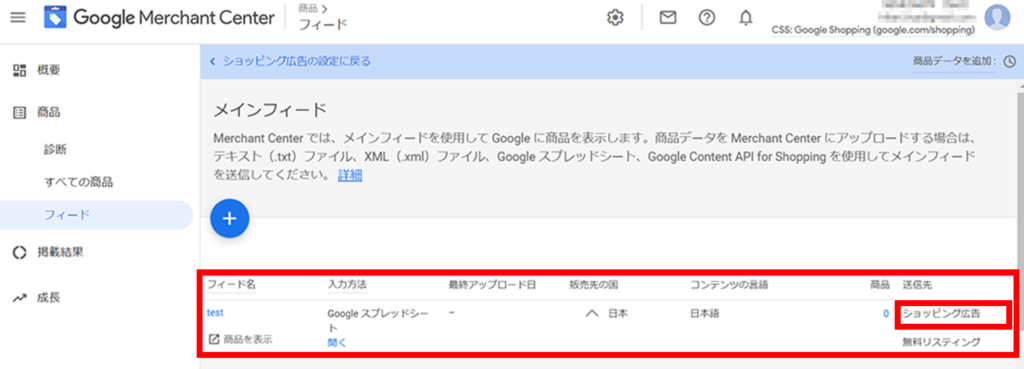1024x369 pixels.
Task: Open 診断 under 商品
Action: [x=55, y=150]
